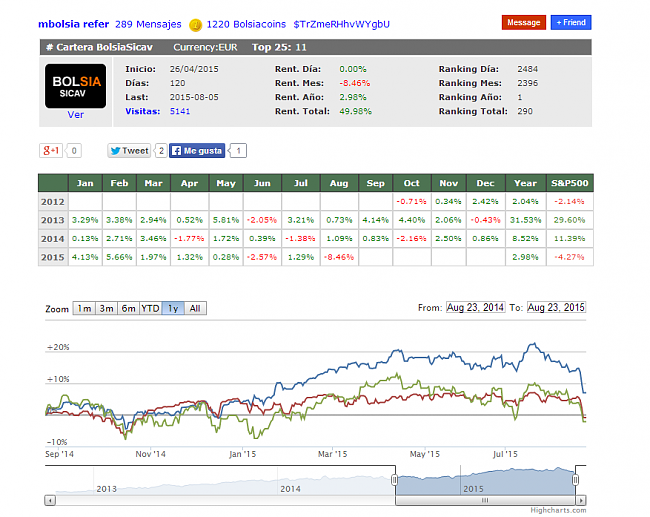
Task: Open the mbolsia refer profile link
Action: pyautogui.click(x=73, y=24)
